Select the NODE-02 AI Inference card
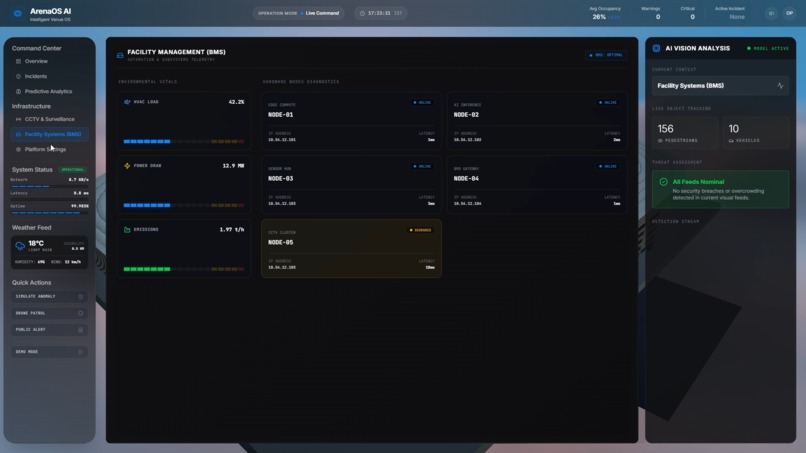The width and height of the screenshot is (806, 453). (x=537, y=121)
